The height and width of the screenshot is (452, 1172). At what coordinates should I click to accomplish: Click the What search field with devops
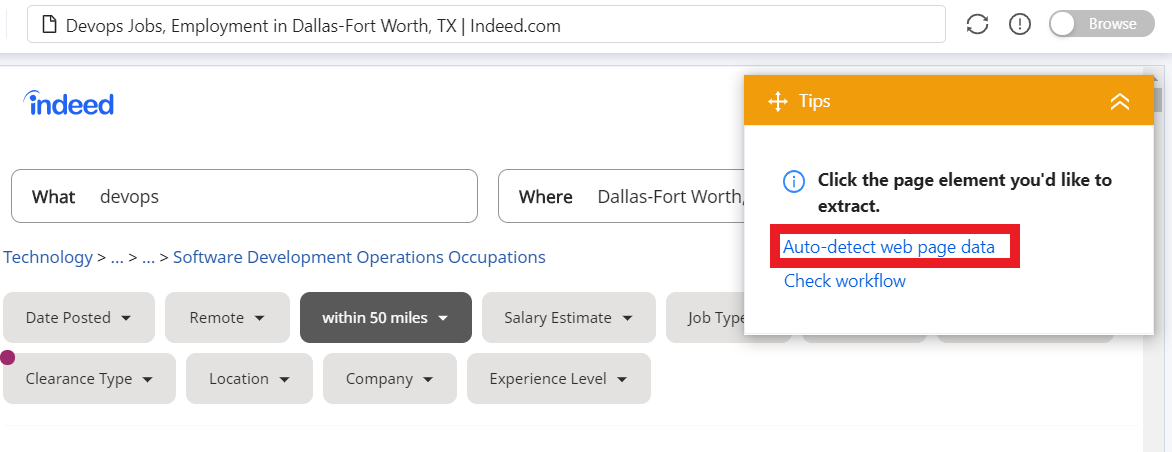pos(244,196)
